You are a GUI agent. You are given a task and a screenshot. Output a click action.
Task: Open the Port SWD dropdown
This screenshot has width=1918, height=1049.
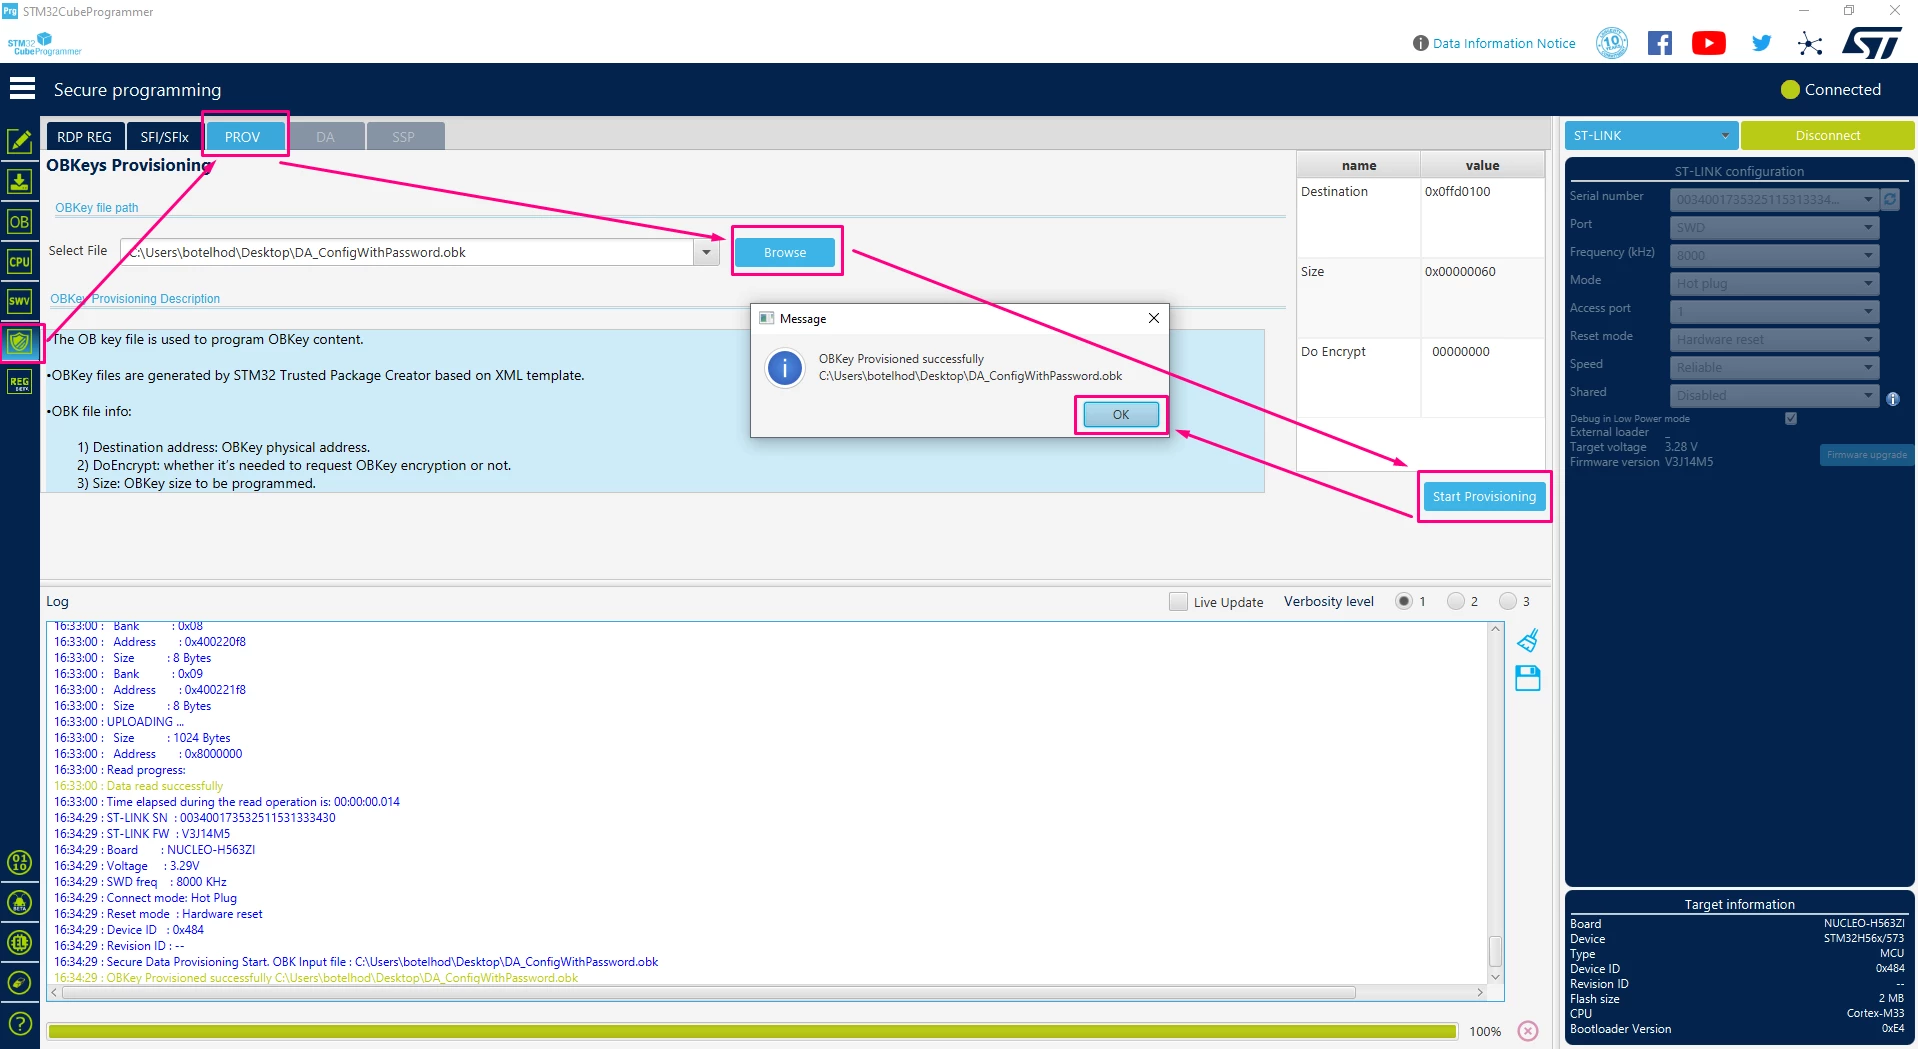(x=1774, y=227)
